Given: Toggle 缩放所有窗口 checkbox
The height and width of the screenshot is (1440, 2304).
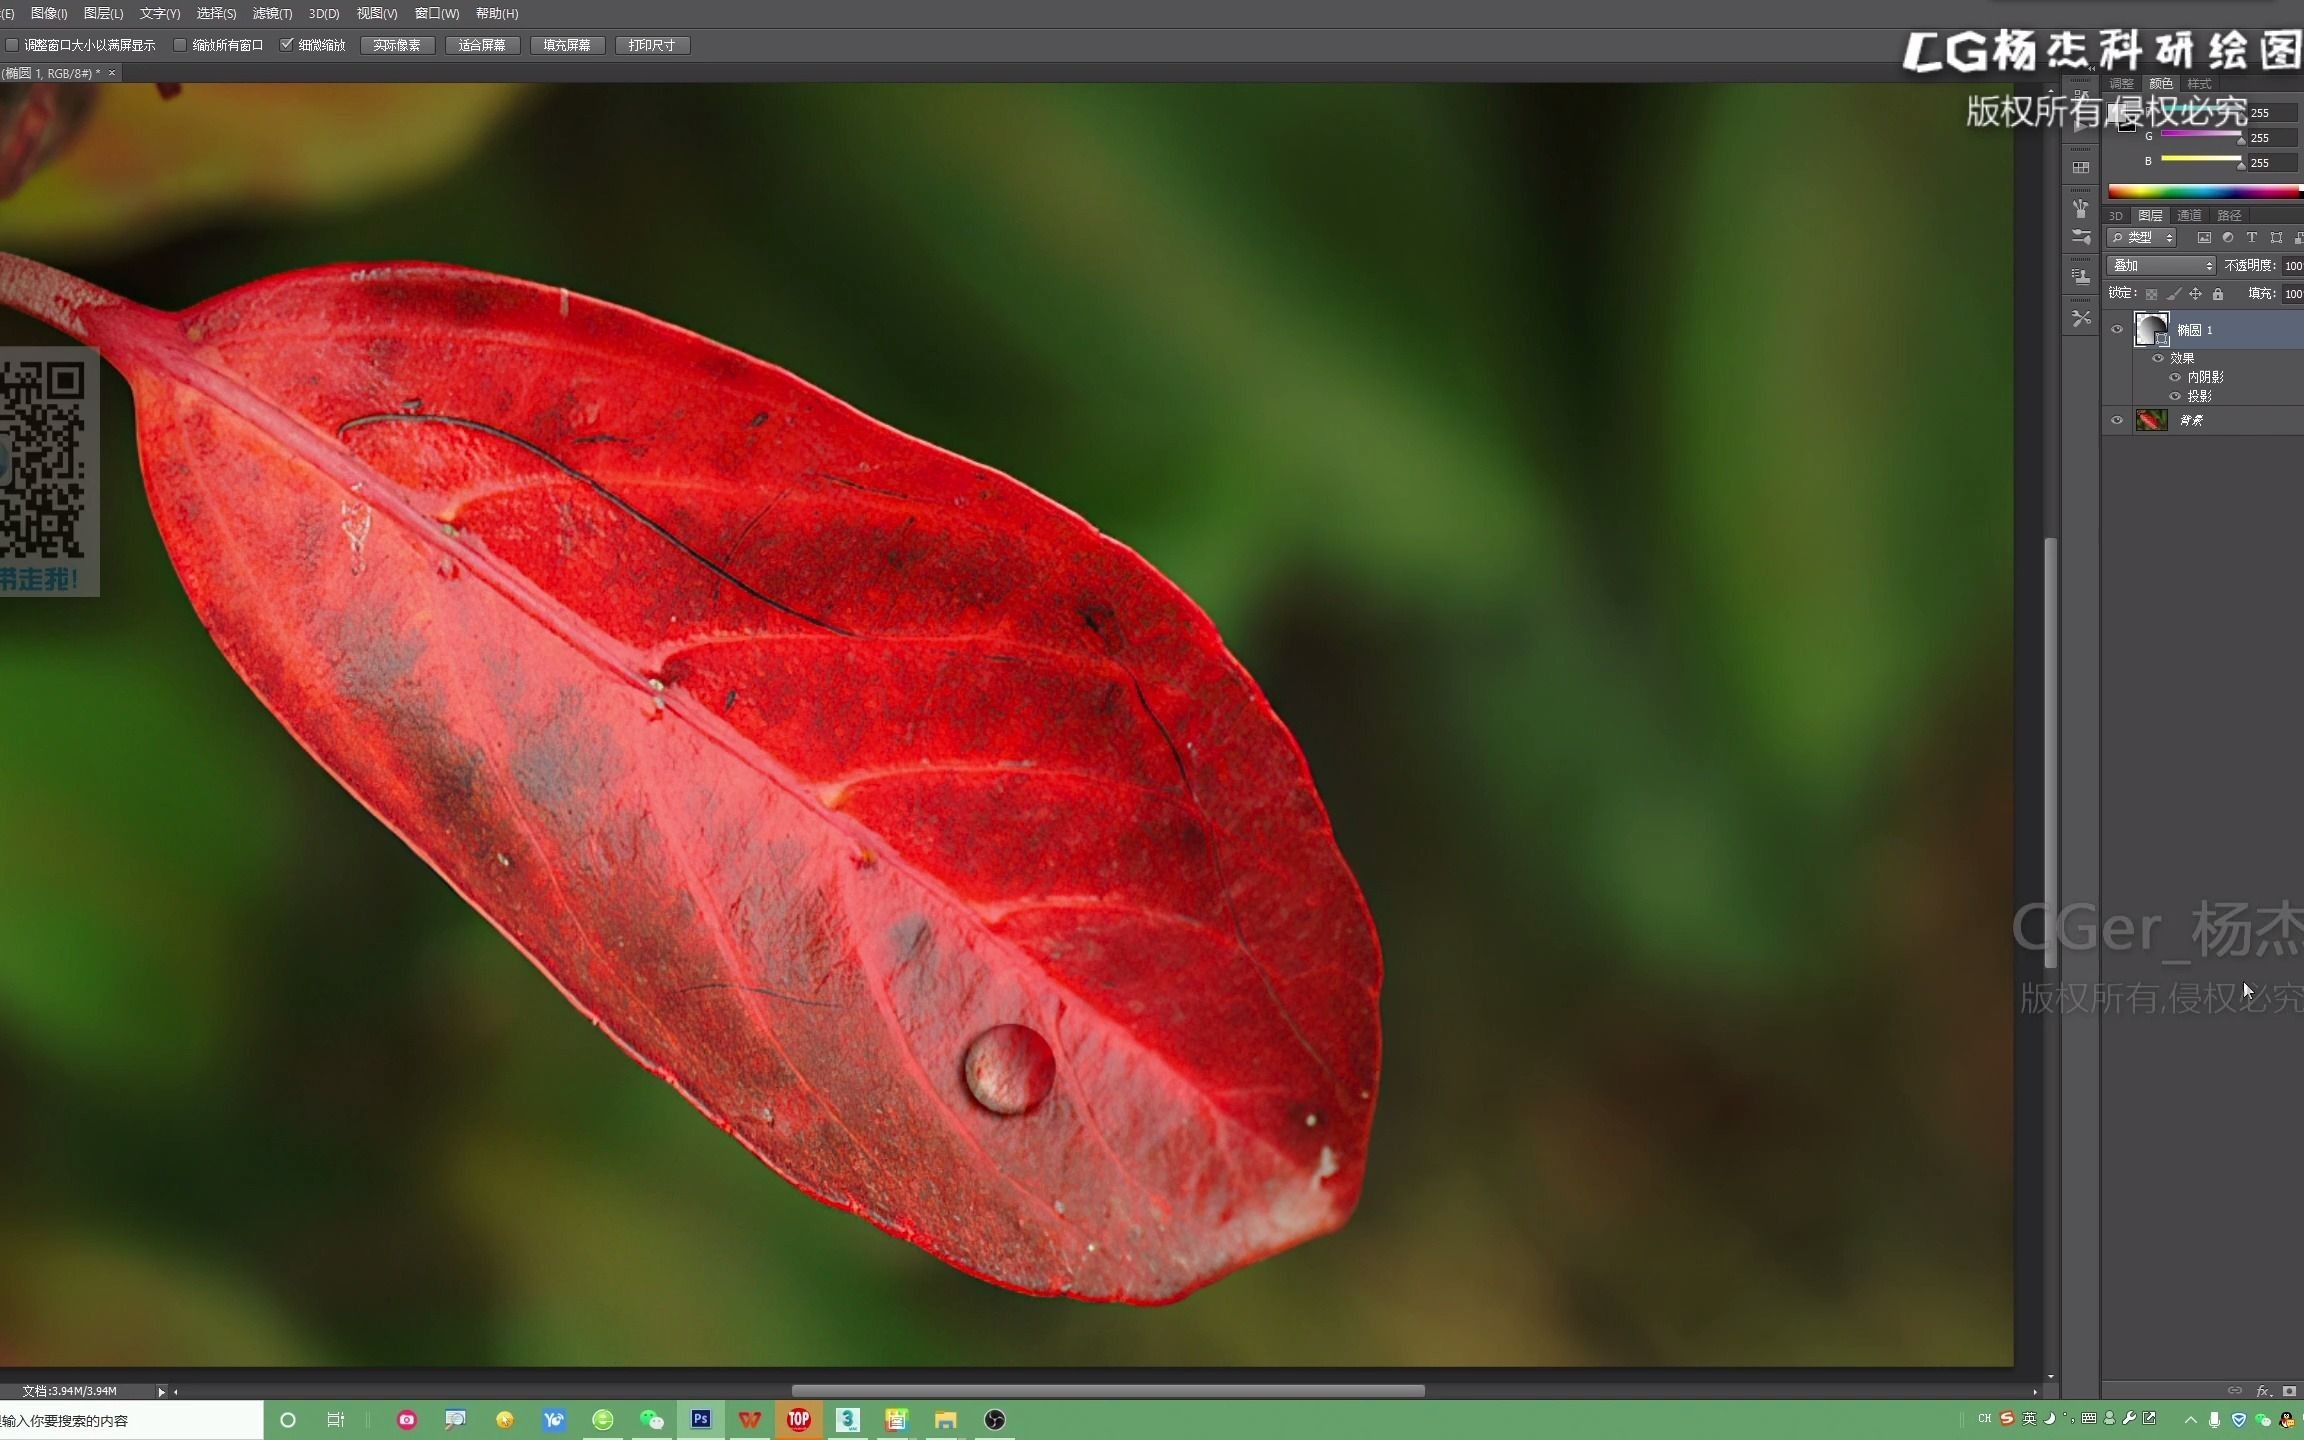Looking at the screenshot, I should 180,45.
